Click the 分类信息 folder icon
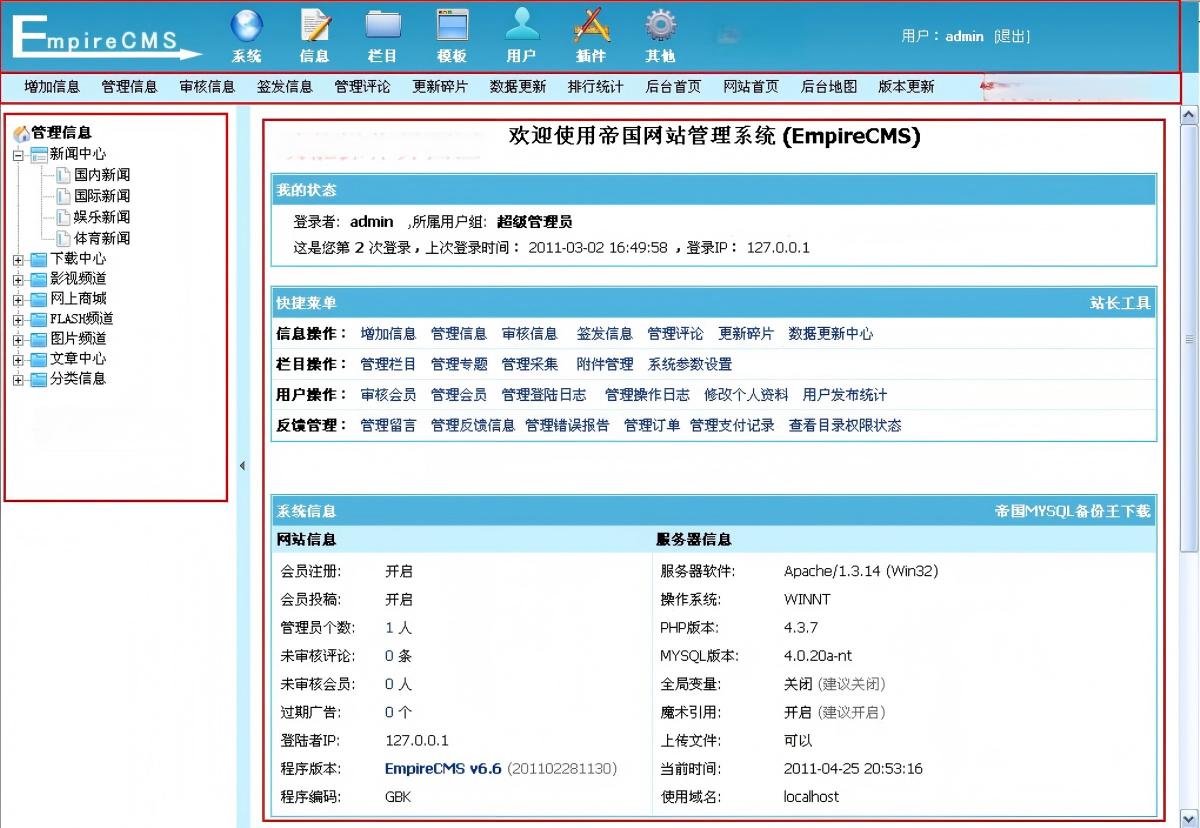The width and height of the screenshot is (1200, 828). click(x=39, y=379)
